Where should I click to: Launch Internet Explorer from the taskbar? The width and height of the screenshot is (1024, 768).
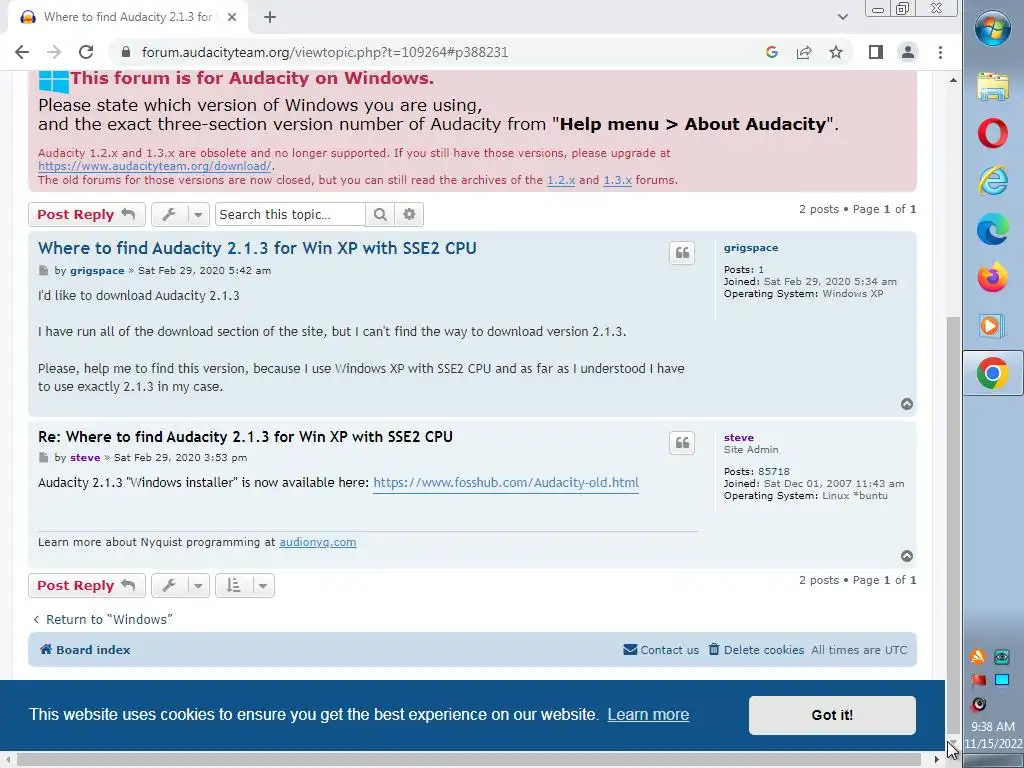pyautogui.click(x=993, y=182)
